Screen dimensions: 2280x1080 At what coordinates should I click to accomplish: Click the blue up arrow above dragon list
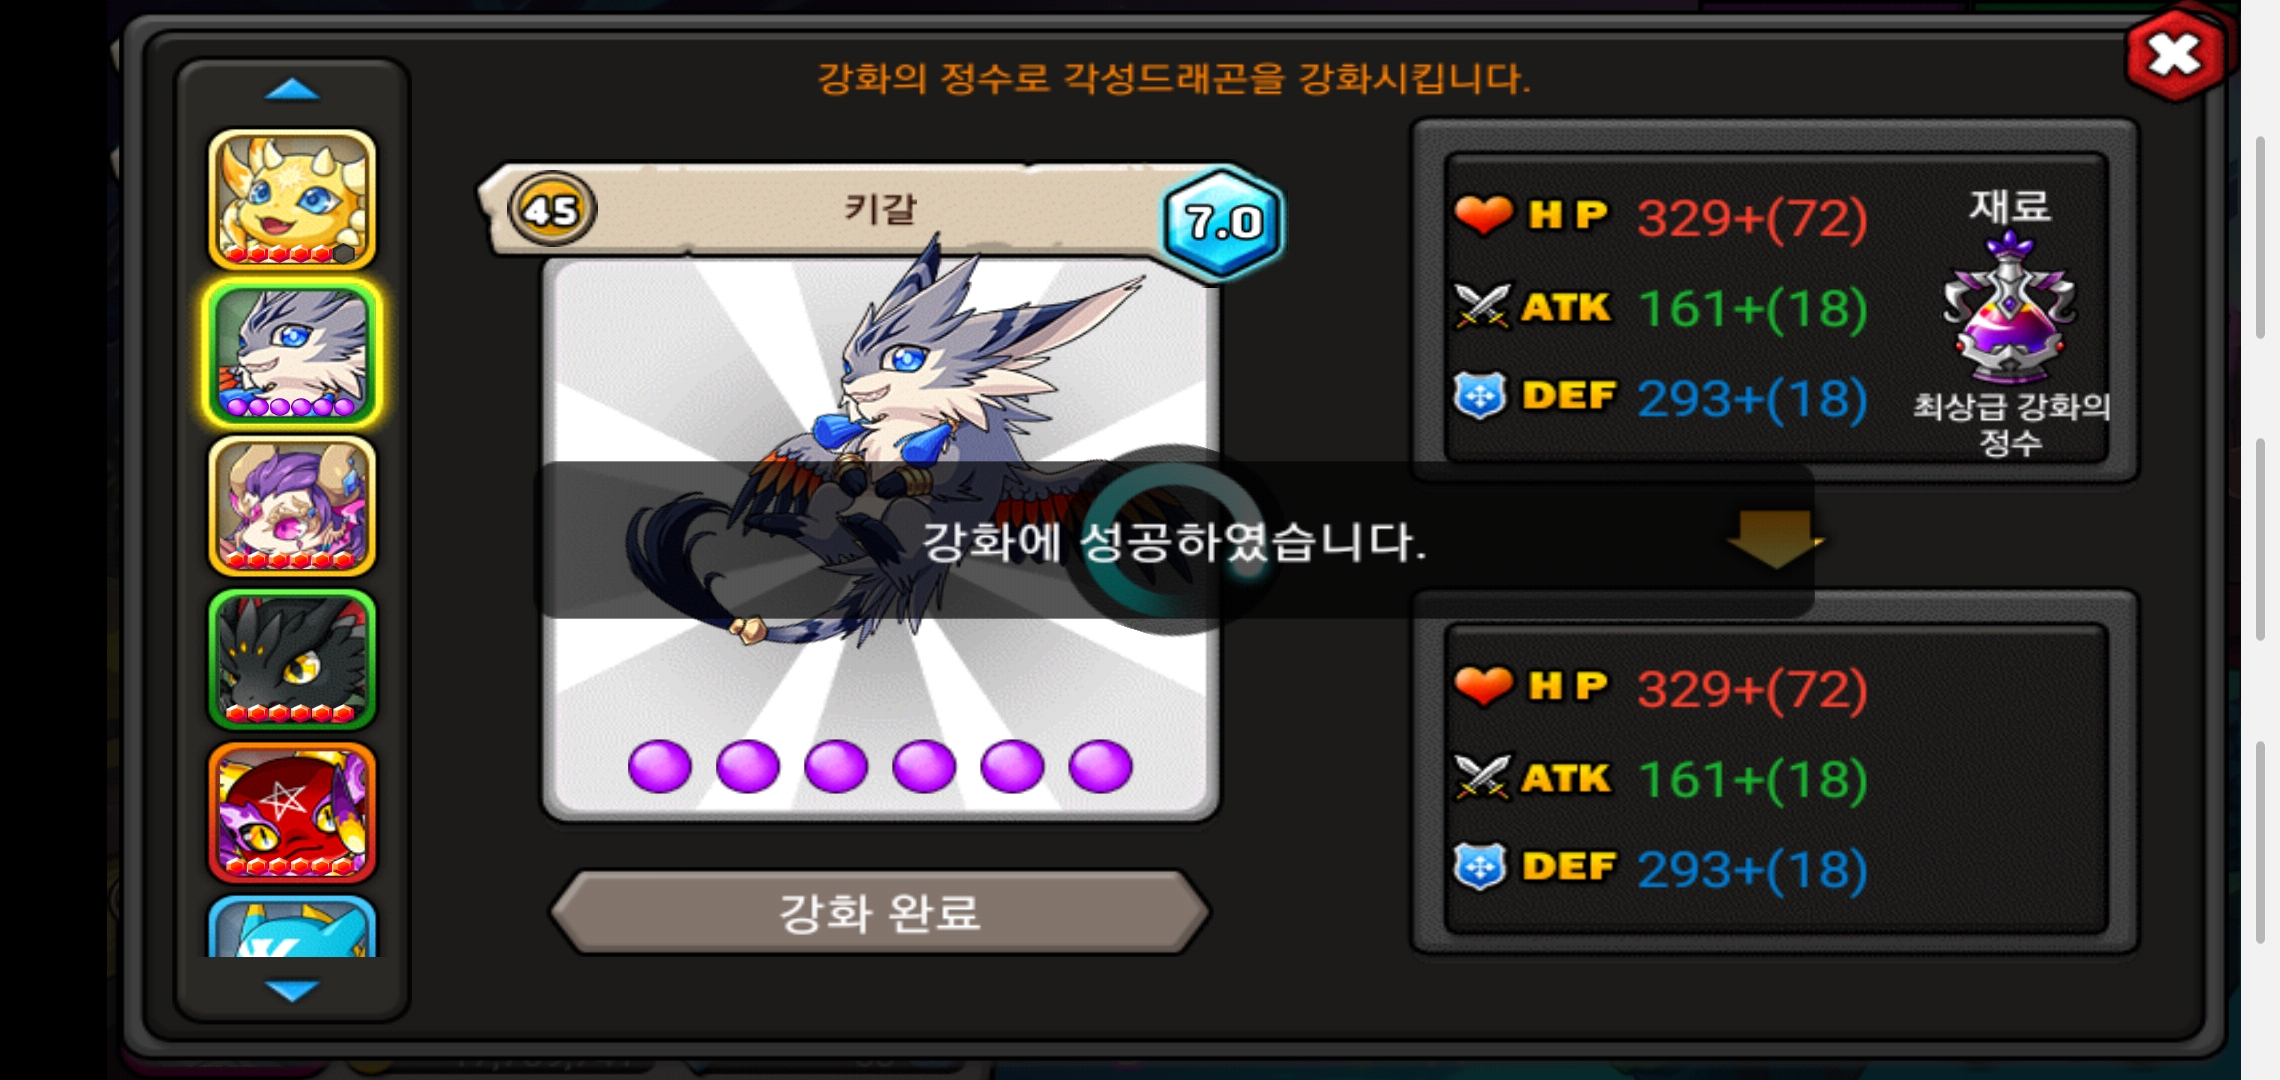pos(292,90)
